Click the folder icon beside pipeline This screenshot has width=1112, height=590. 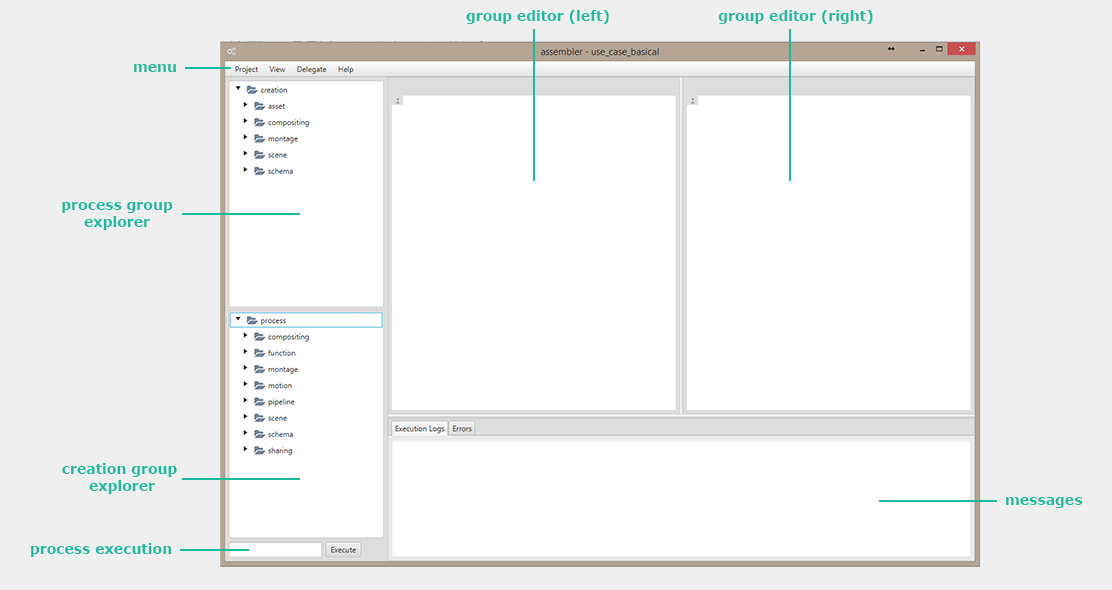(x=259, y=402)
